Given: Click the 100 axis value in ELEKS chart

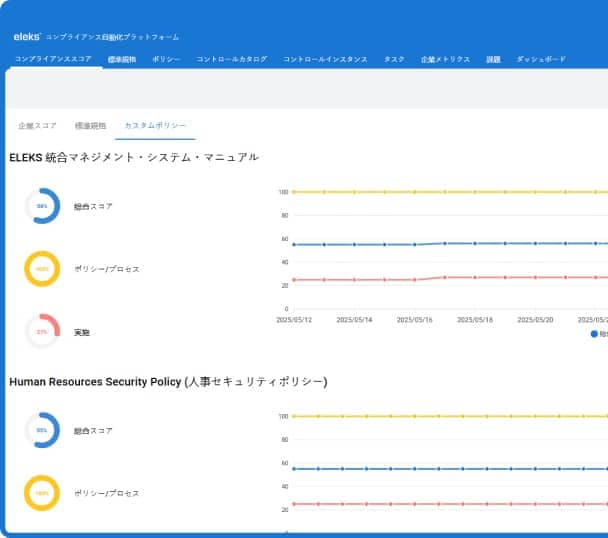Looking at the screenshot, I should coord(283,192).
